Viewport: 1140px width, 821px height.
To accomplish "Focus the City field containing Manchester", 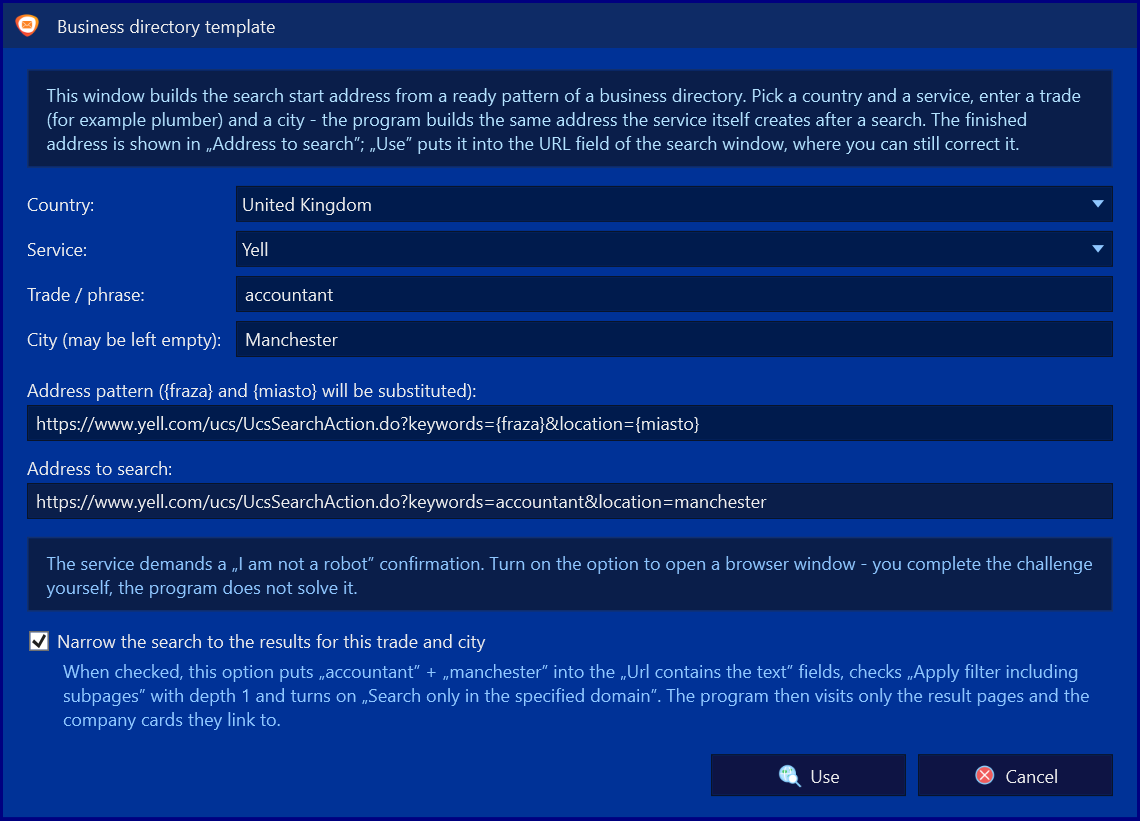I will coord(674,340).
